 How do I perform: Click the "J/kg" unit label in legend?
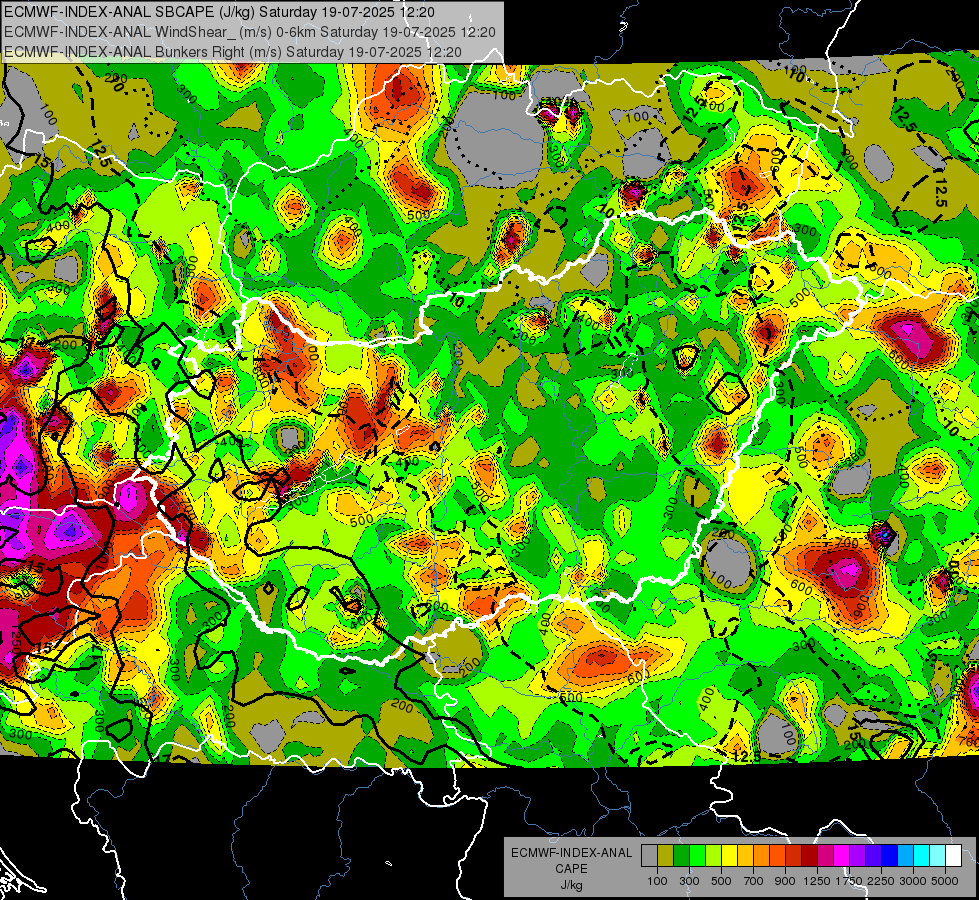click(571, 885)
